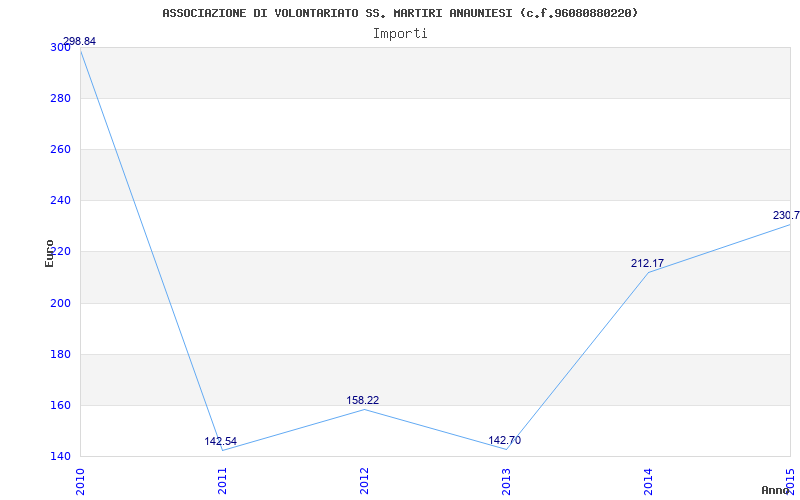Click the 230.7 data label for 2015
This screenshot has width=800, height=500.
[x=786, y=215]
